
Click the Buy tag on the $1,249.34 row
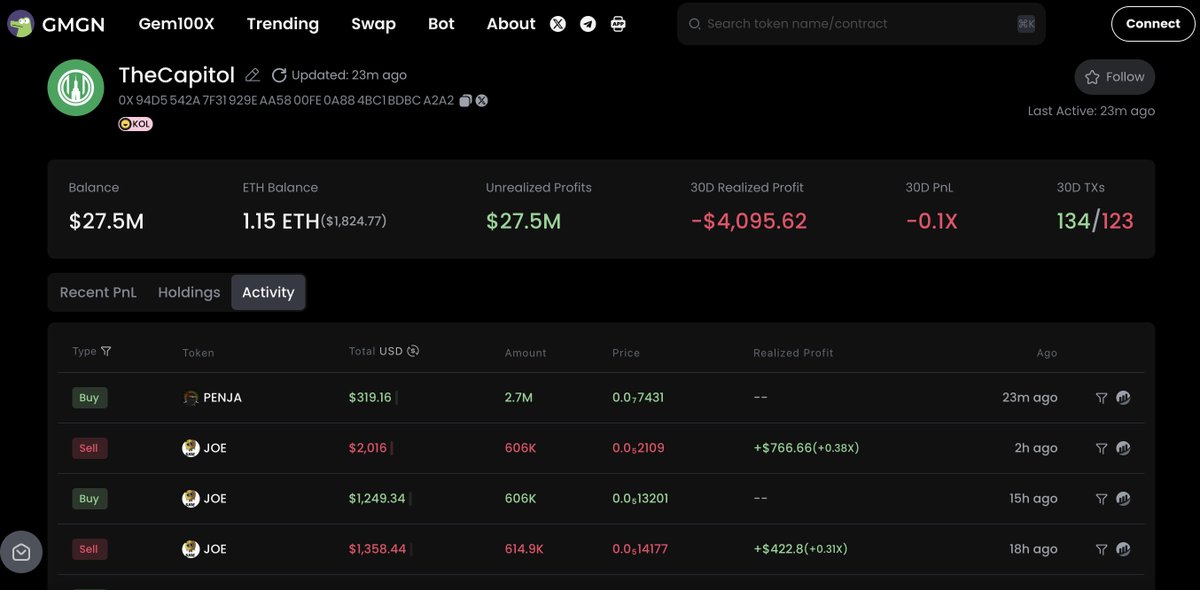[x=89, y=498]
